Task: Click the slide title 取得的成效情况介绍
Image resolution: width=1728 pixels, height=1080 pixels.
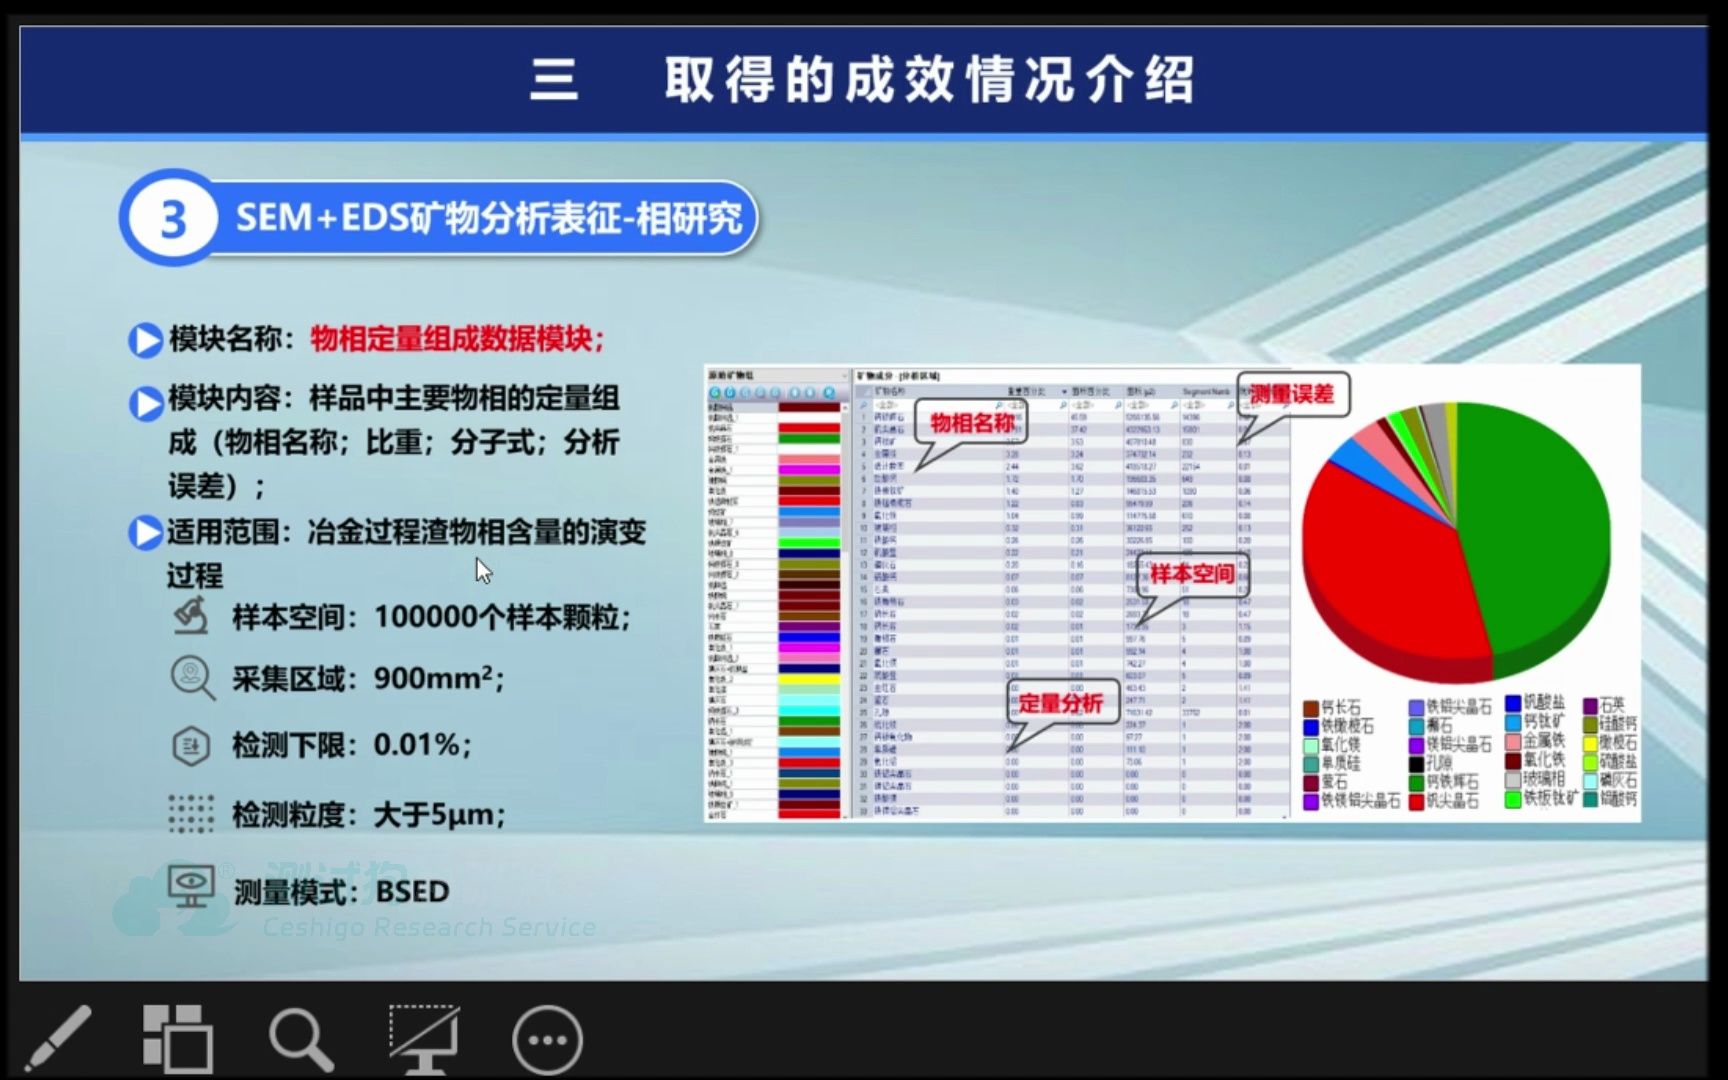Action: click(x=930, y=80)
